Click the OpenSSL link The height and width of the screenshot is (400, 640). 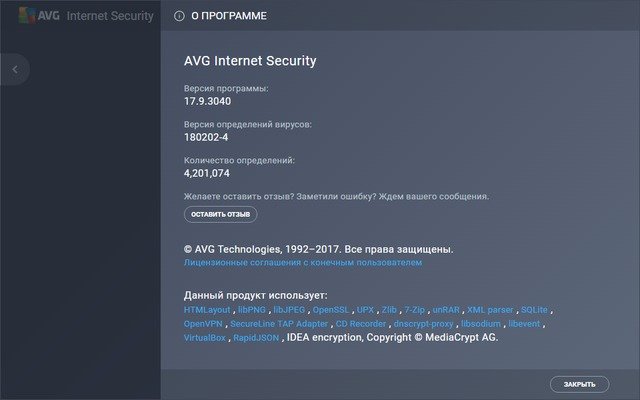(331, 310)
